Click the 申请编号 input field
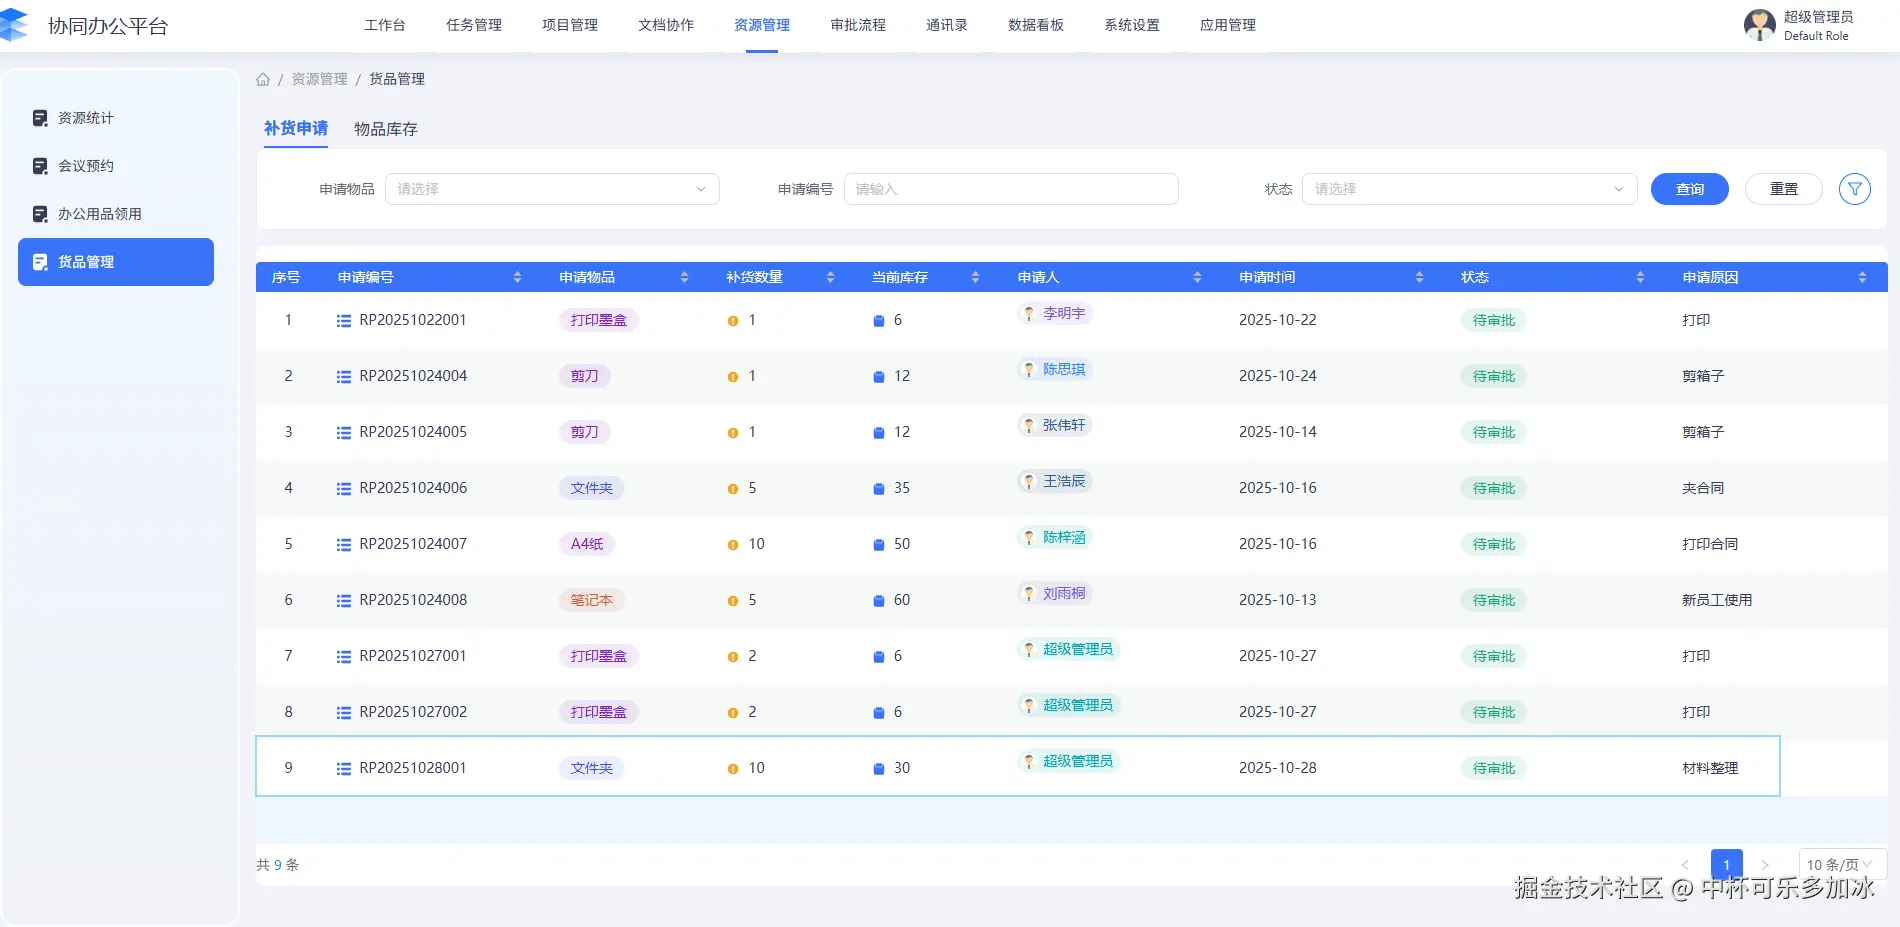Viewport: 1900px width, 927px height. (1010, 189)
